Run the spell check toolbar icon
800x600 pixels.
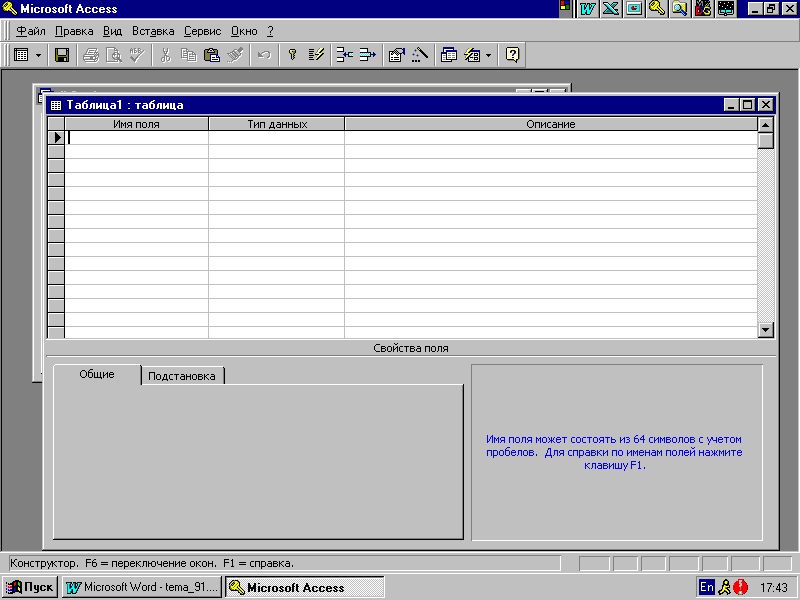tap(137, 55)
